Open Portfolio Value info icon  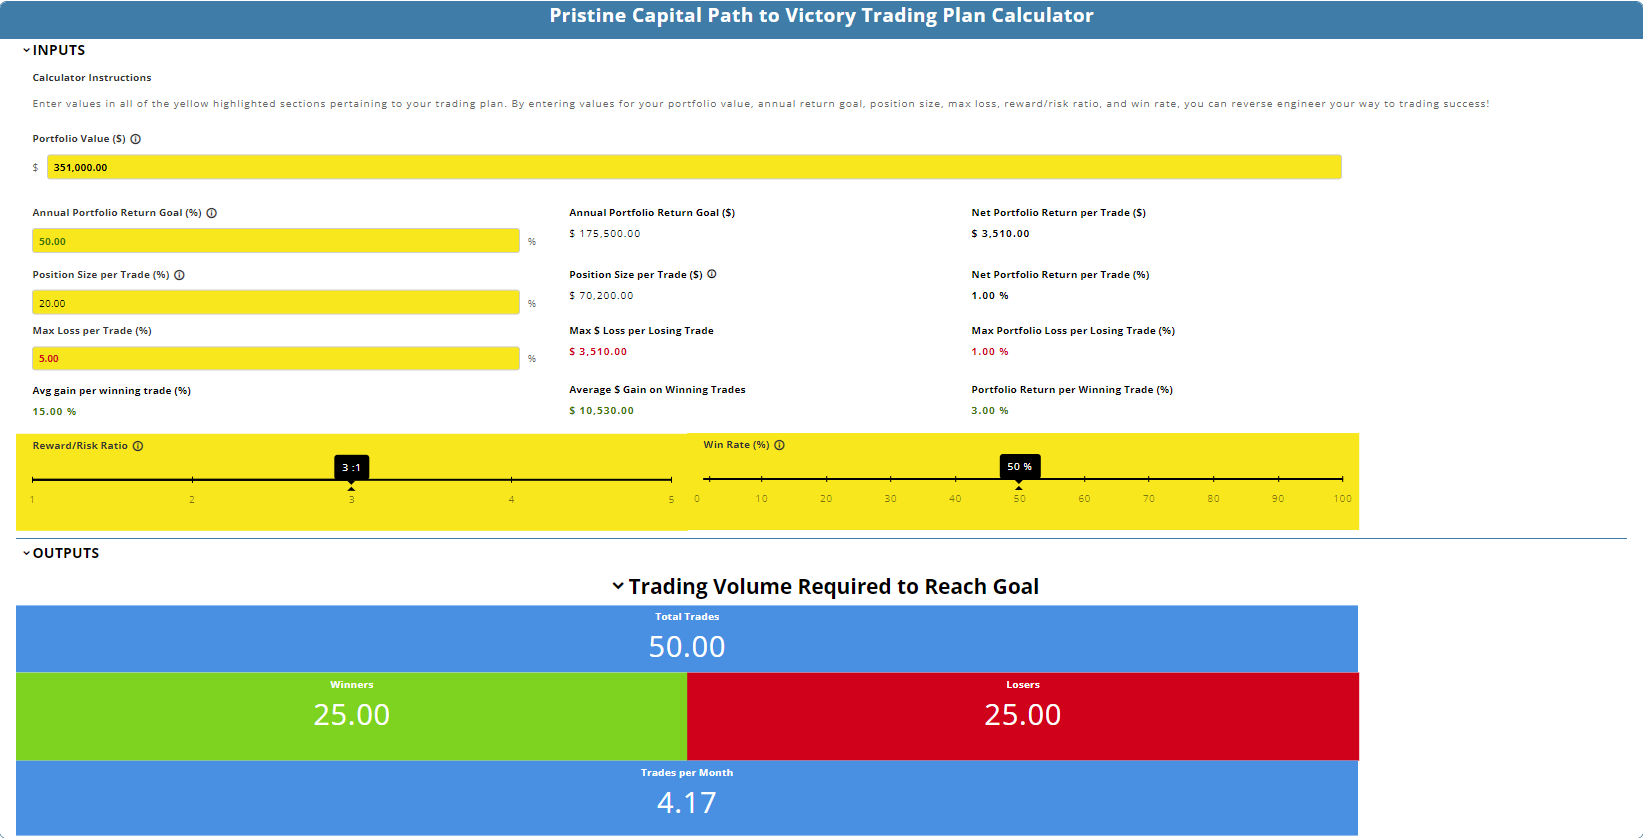136,139
